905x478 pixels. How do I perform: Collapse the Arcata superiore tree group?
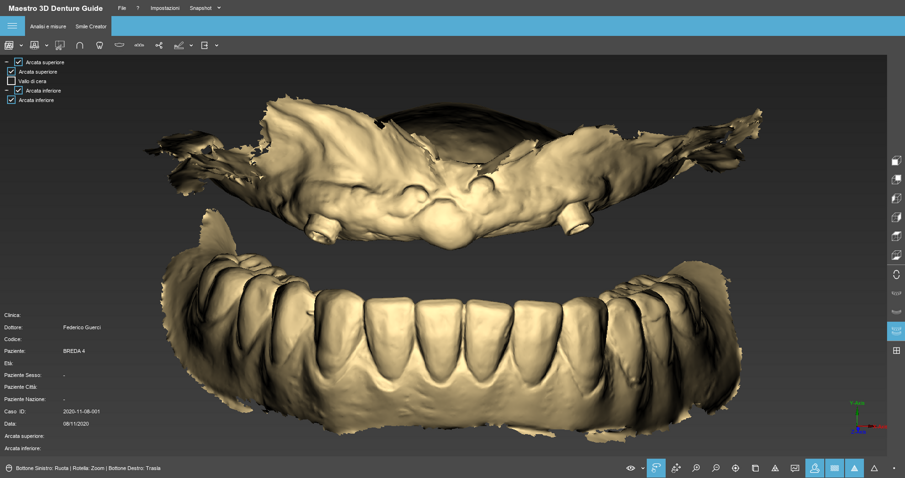[x=6, y=62]
